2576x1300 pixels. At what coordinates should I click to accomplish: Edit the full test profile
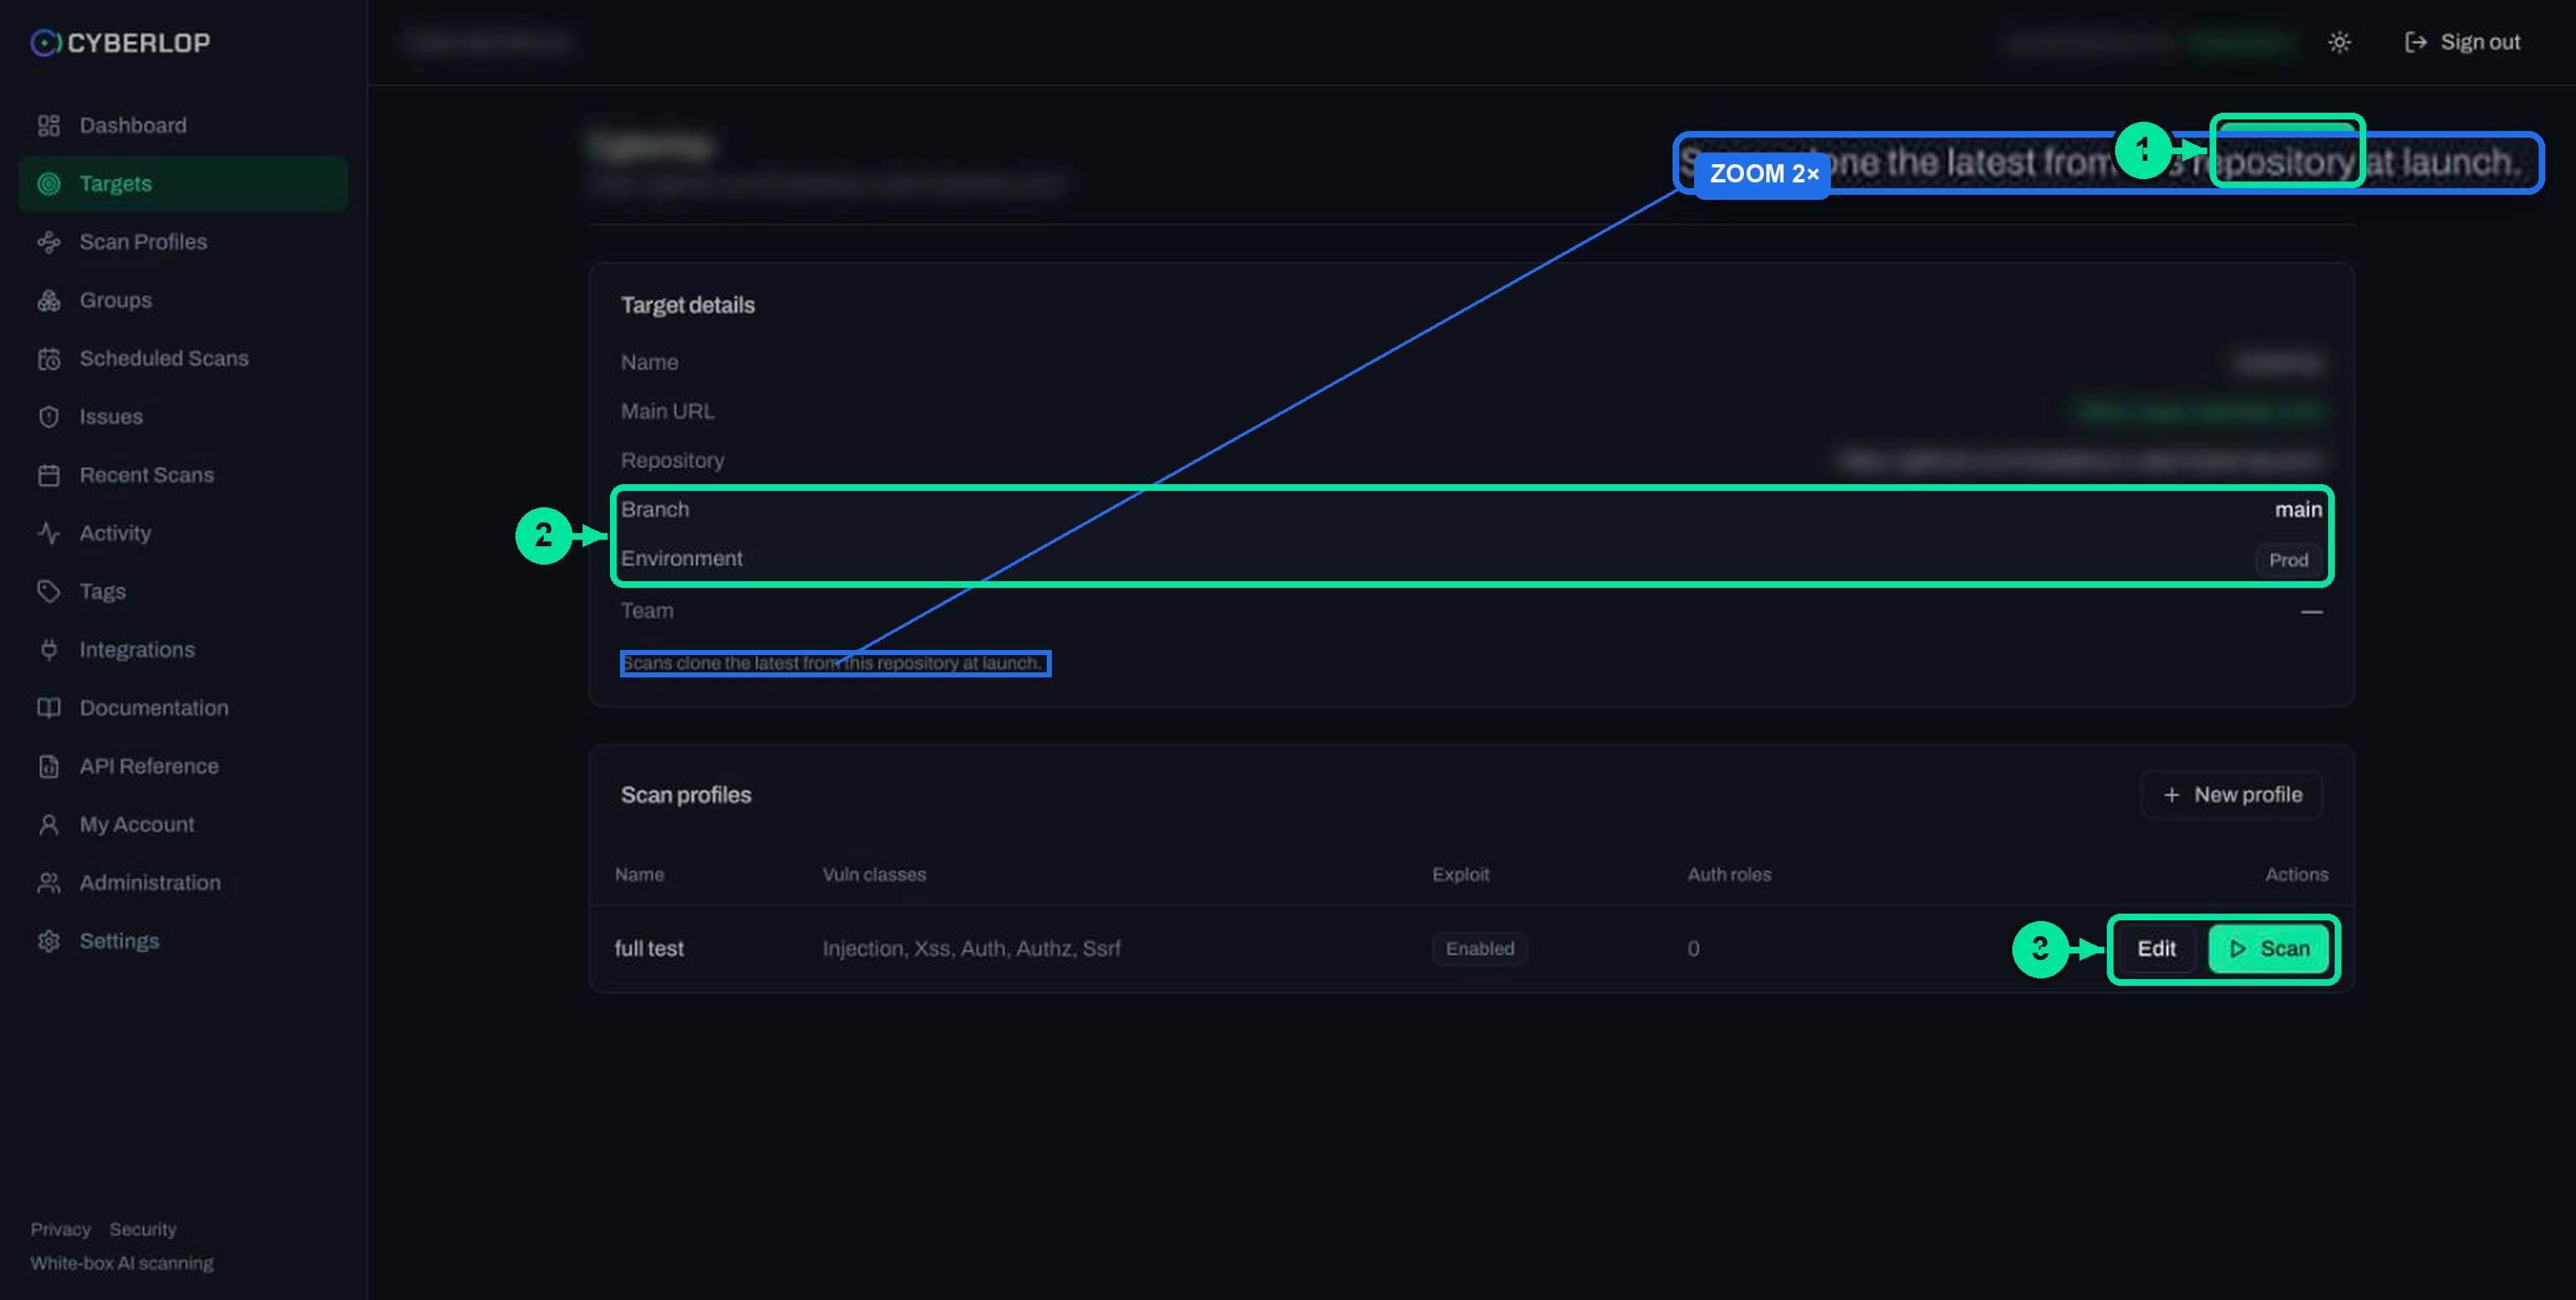(2156, 948)
